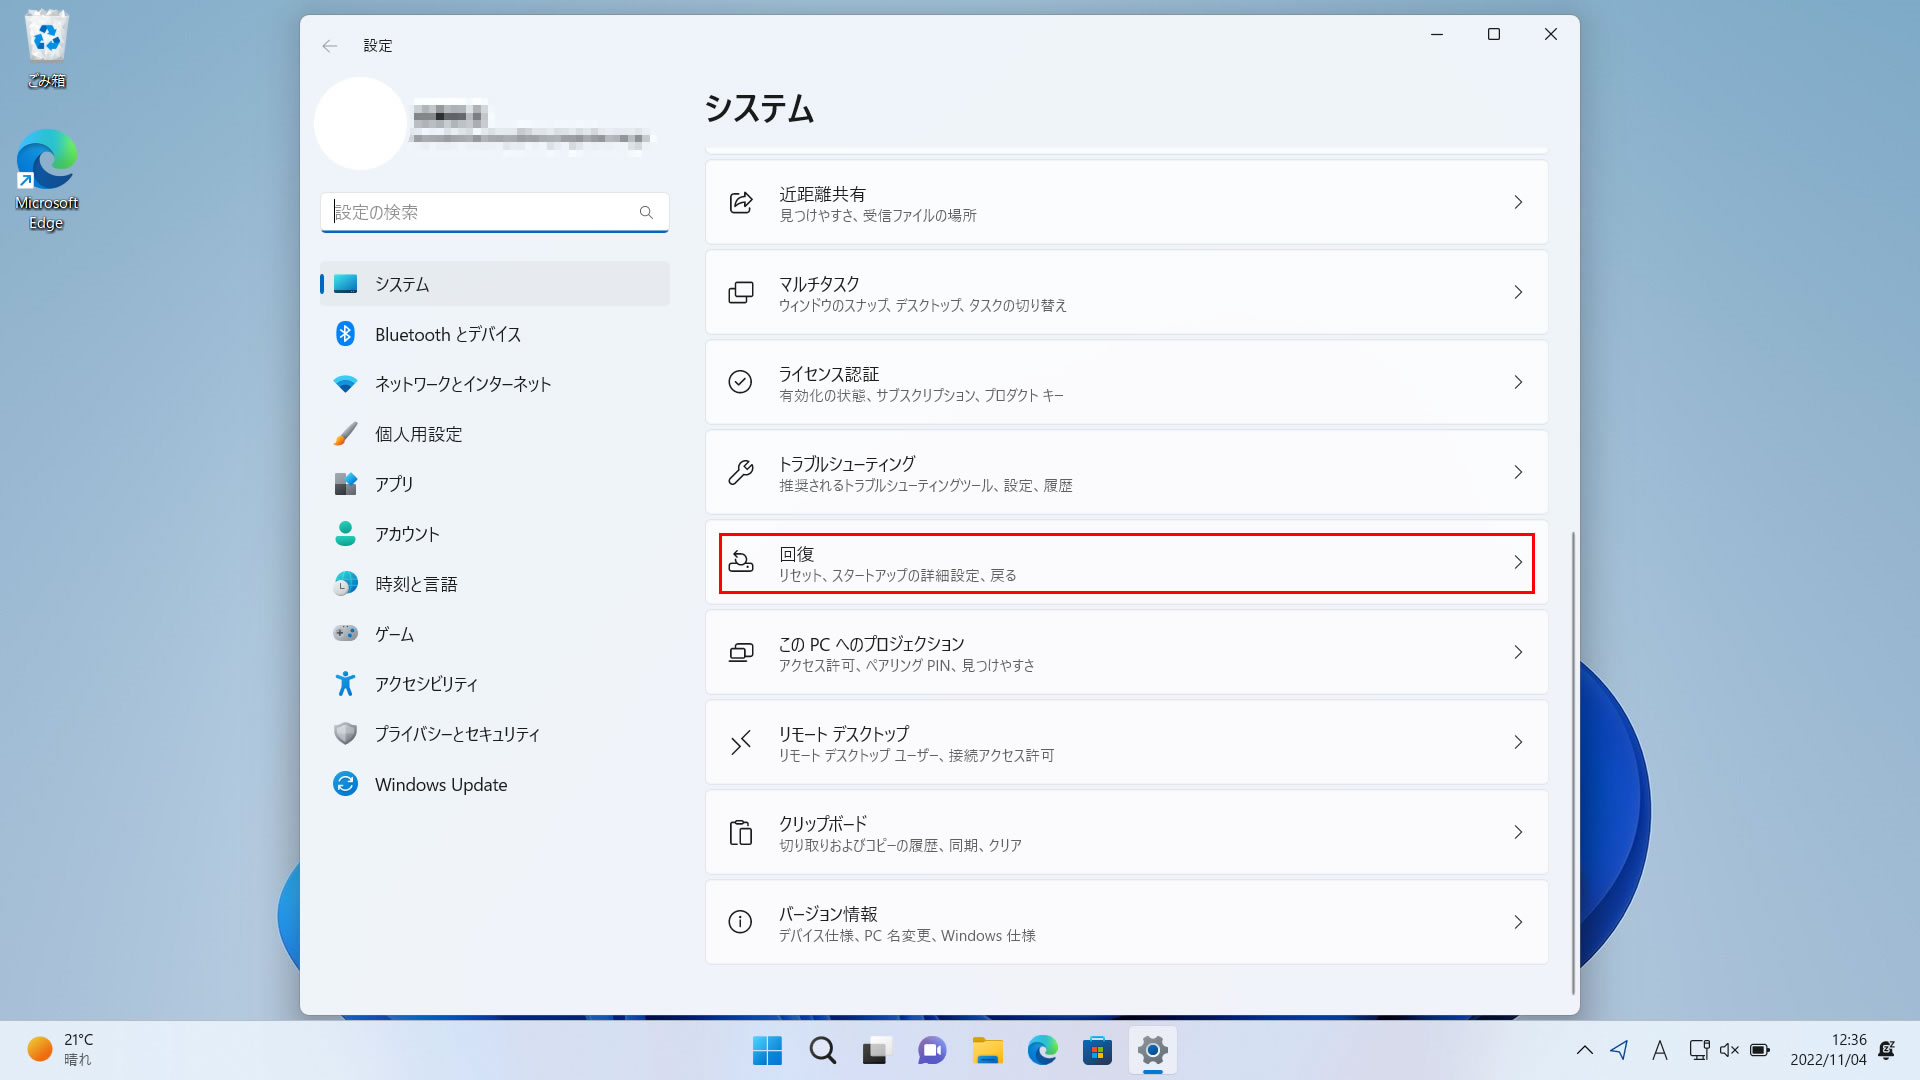Click the アプリ icon in sidebar
This screenshot has width=1920, height=1080.
(x=345, y=484)
